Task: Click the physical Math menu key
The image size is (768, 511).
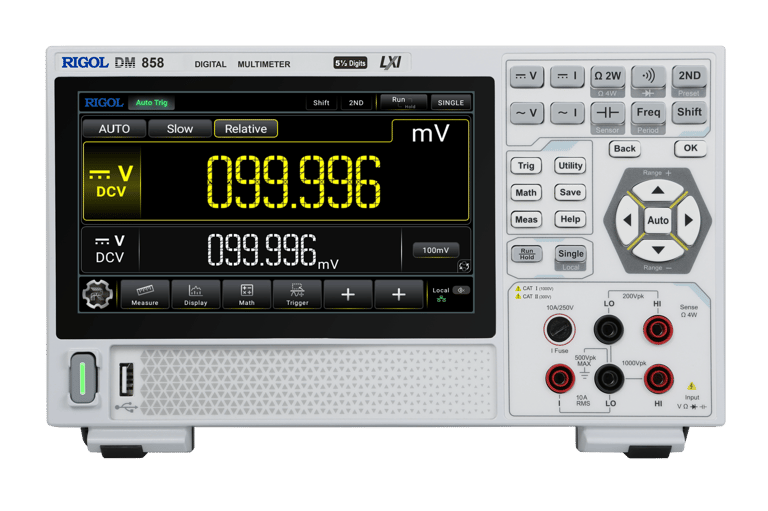Action: pyautogui.click(x=526, y=193)
